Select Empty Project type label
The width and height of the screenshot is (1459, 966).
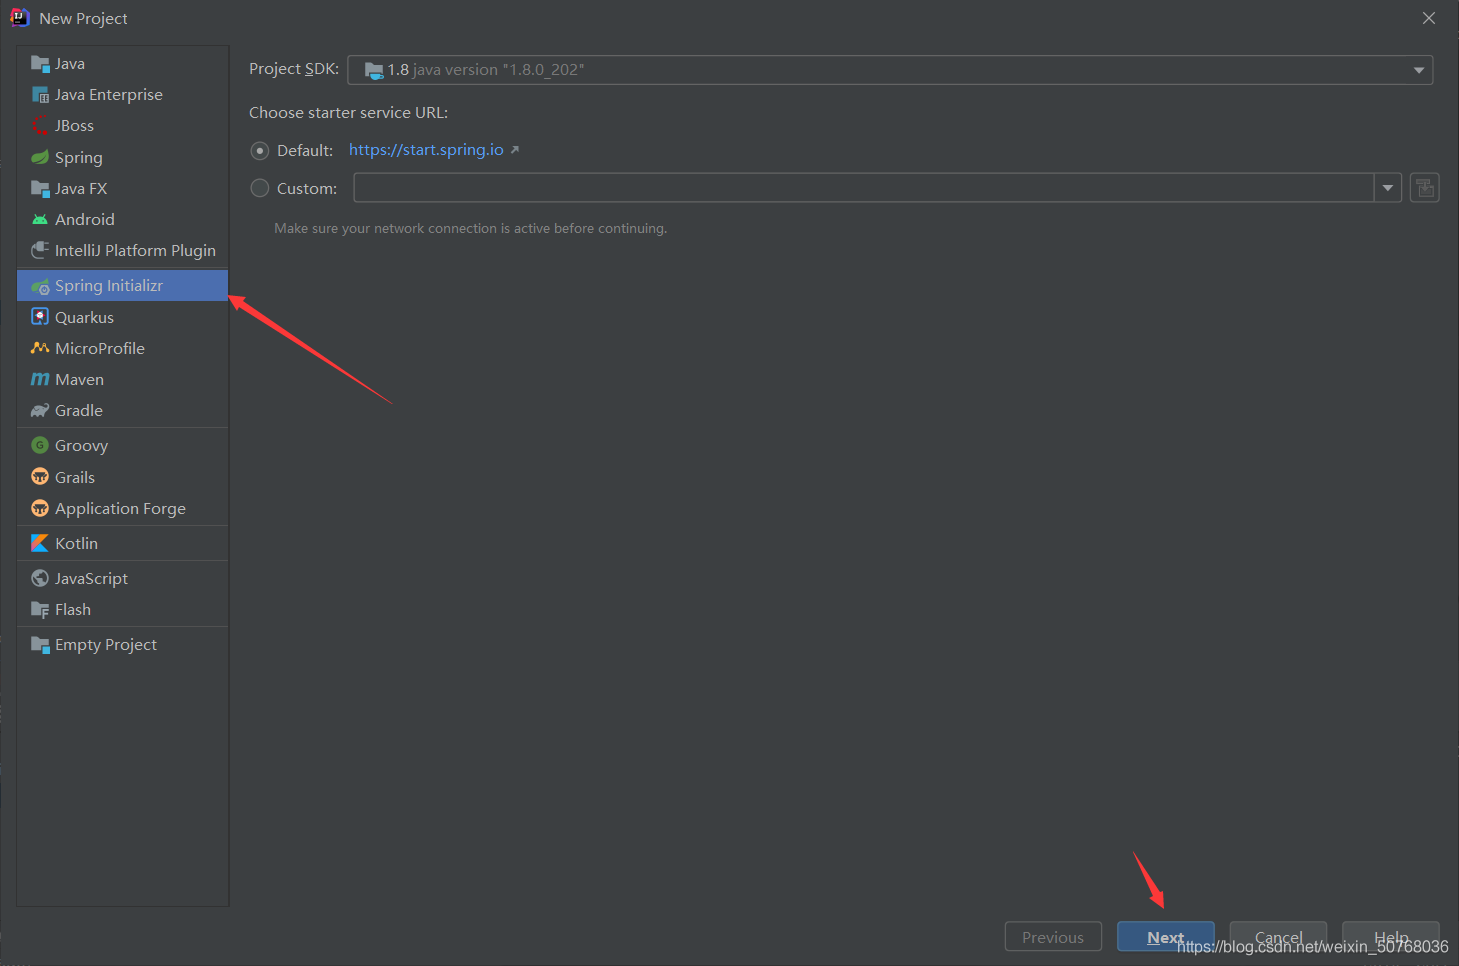point(106,645)
